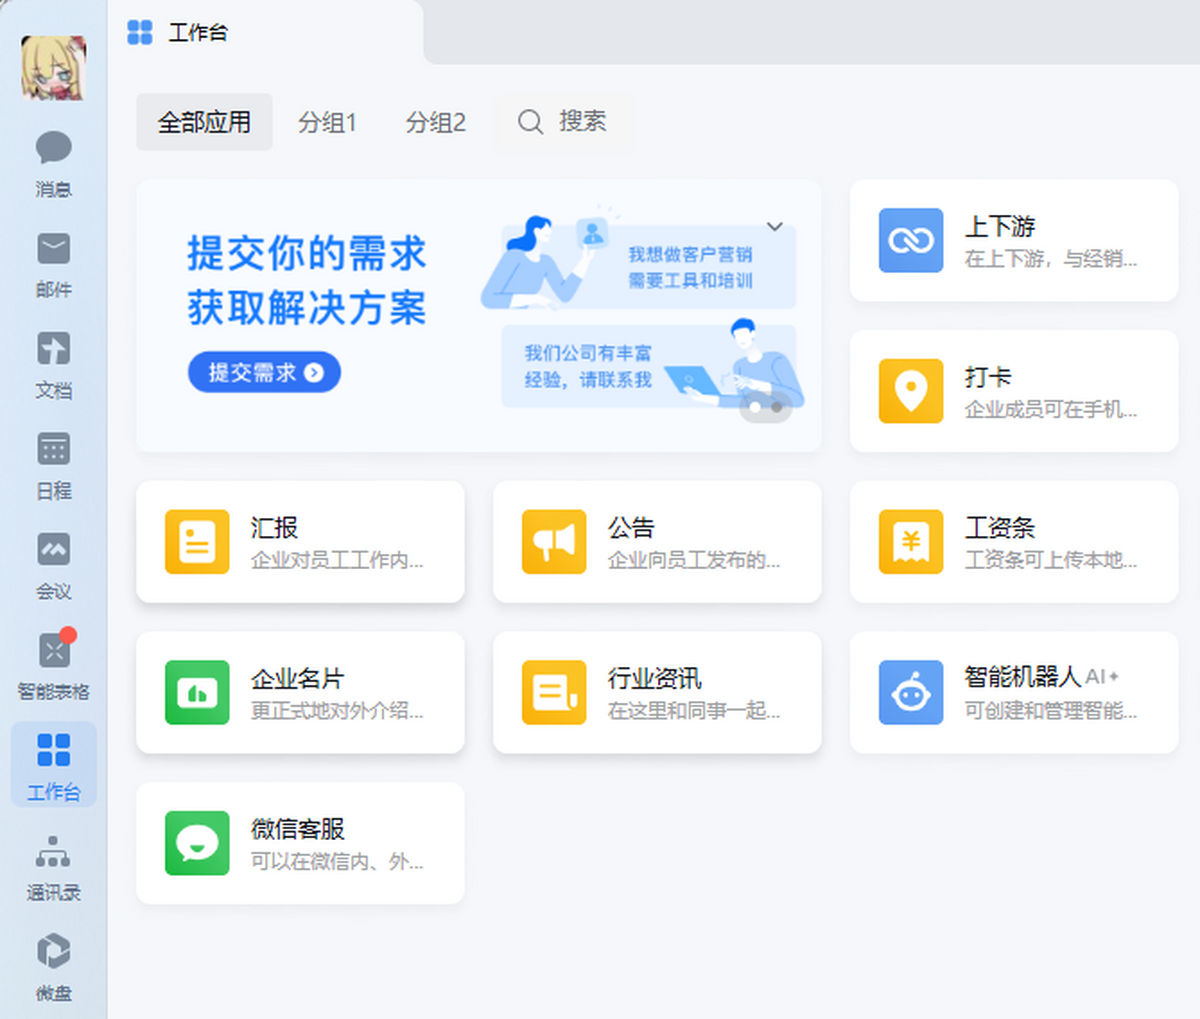The height and width of the screenshot is (1019, 1200).
Task: Select the 文档 (Documents) icon in sidebar
Action: pyautogui.click(x=53, y=363)
